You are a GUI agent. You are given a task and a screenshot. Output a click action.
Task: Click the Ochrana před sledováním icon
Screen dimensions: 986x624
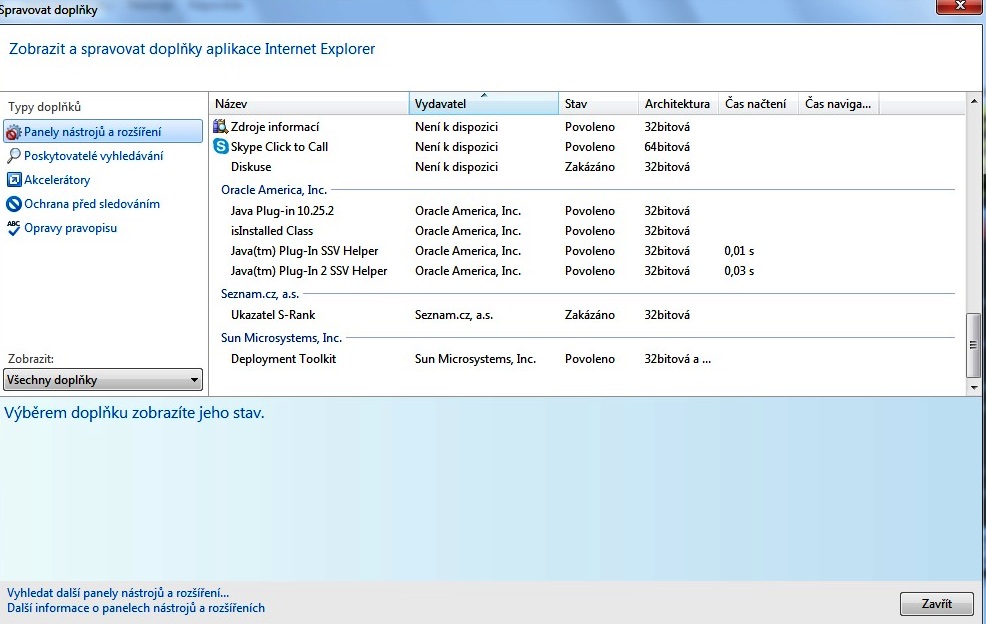pos(13,204)
